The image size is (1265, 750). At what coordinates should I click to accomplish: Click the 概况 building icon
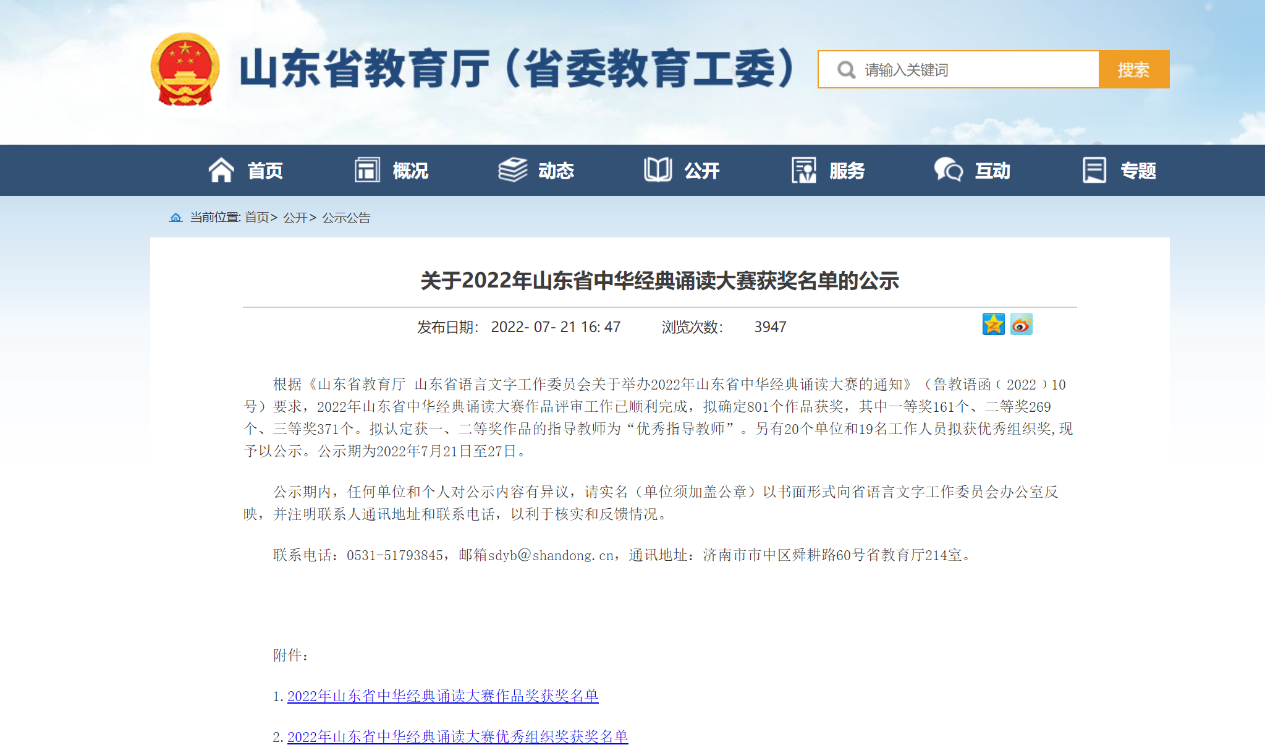[x=367, y=170]
